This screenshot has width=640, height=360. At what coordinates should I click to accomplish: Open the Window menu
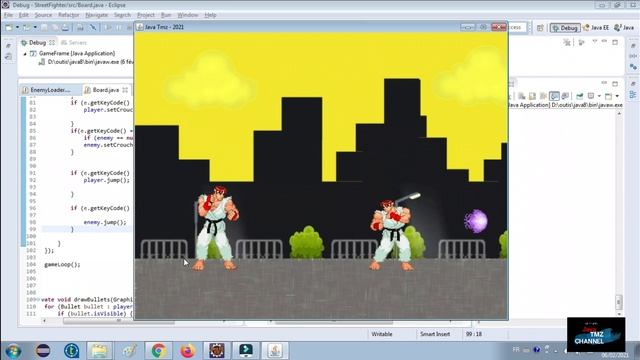(x=188, y=15)
